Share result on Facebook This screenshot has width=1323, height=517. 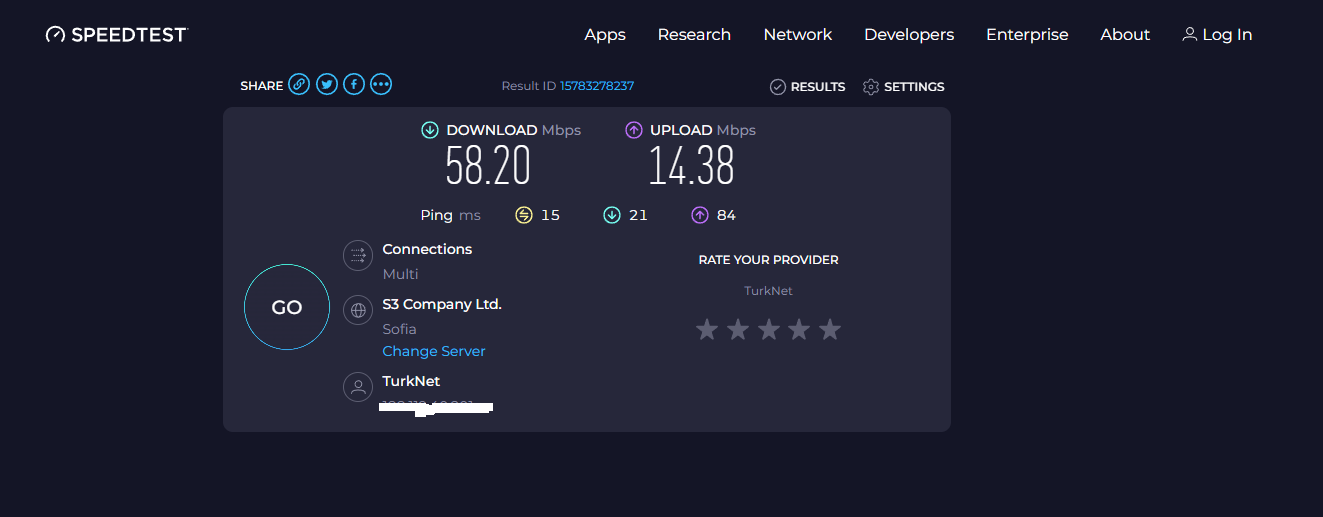pos(353,85)
